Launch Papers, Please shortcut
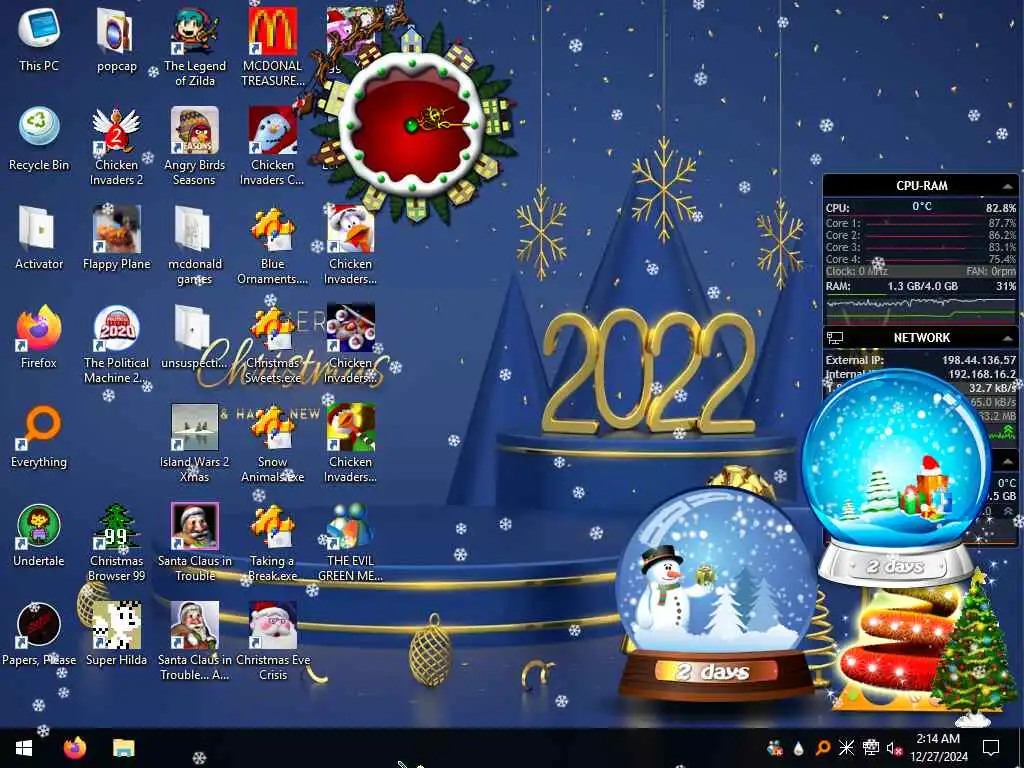This screenshot has width=1024, height=768. pos(39,633)
